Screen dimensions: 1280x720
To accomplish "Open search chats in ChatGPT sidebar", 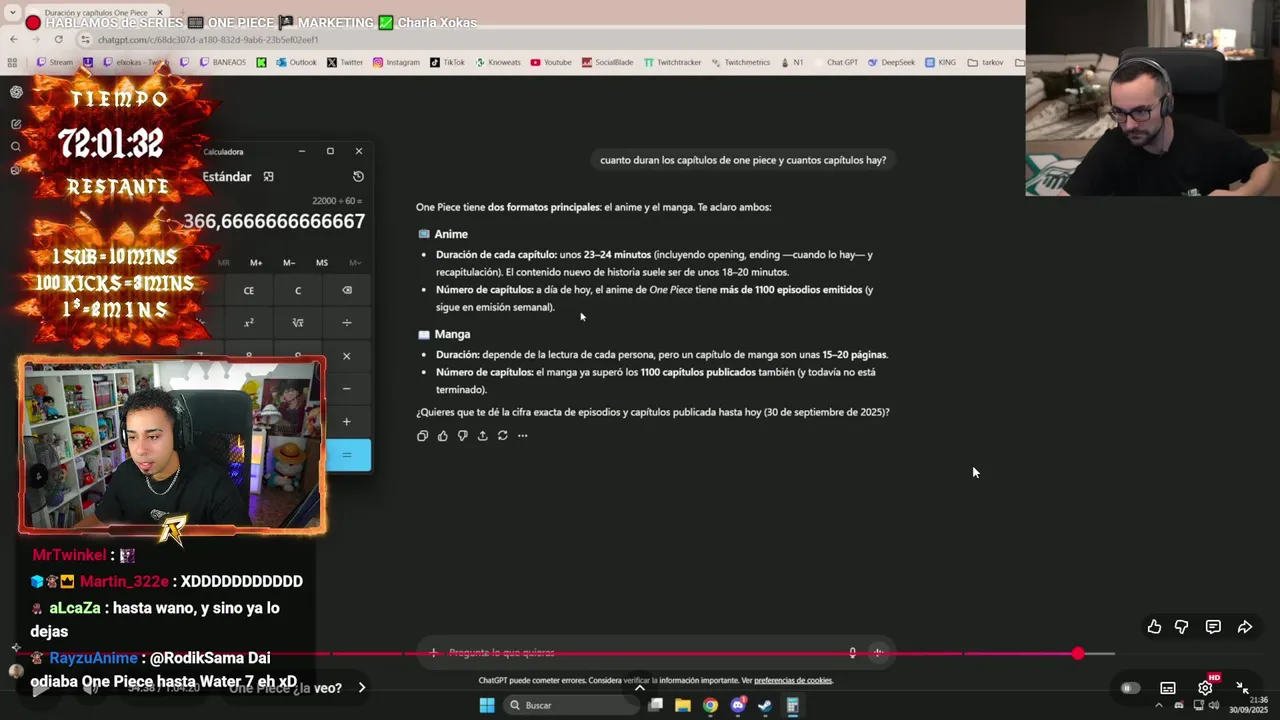I will tap(16, 147).
